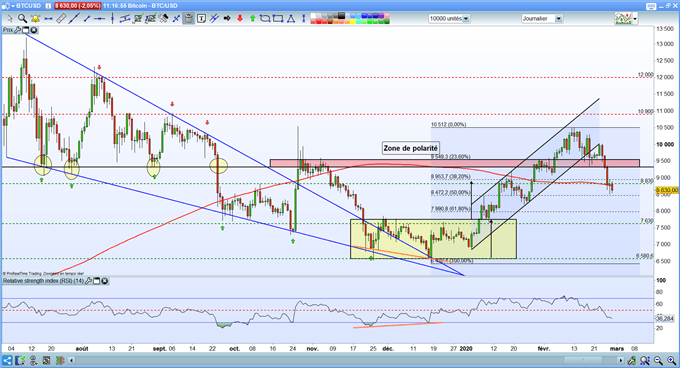Expand the 10000 unités dropdown
The height and width of the screenshot is (368, 680).
coord(466,19)
